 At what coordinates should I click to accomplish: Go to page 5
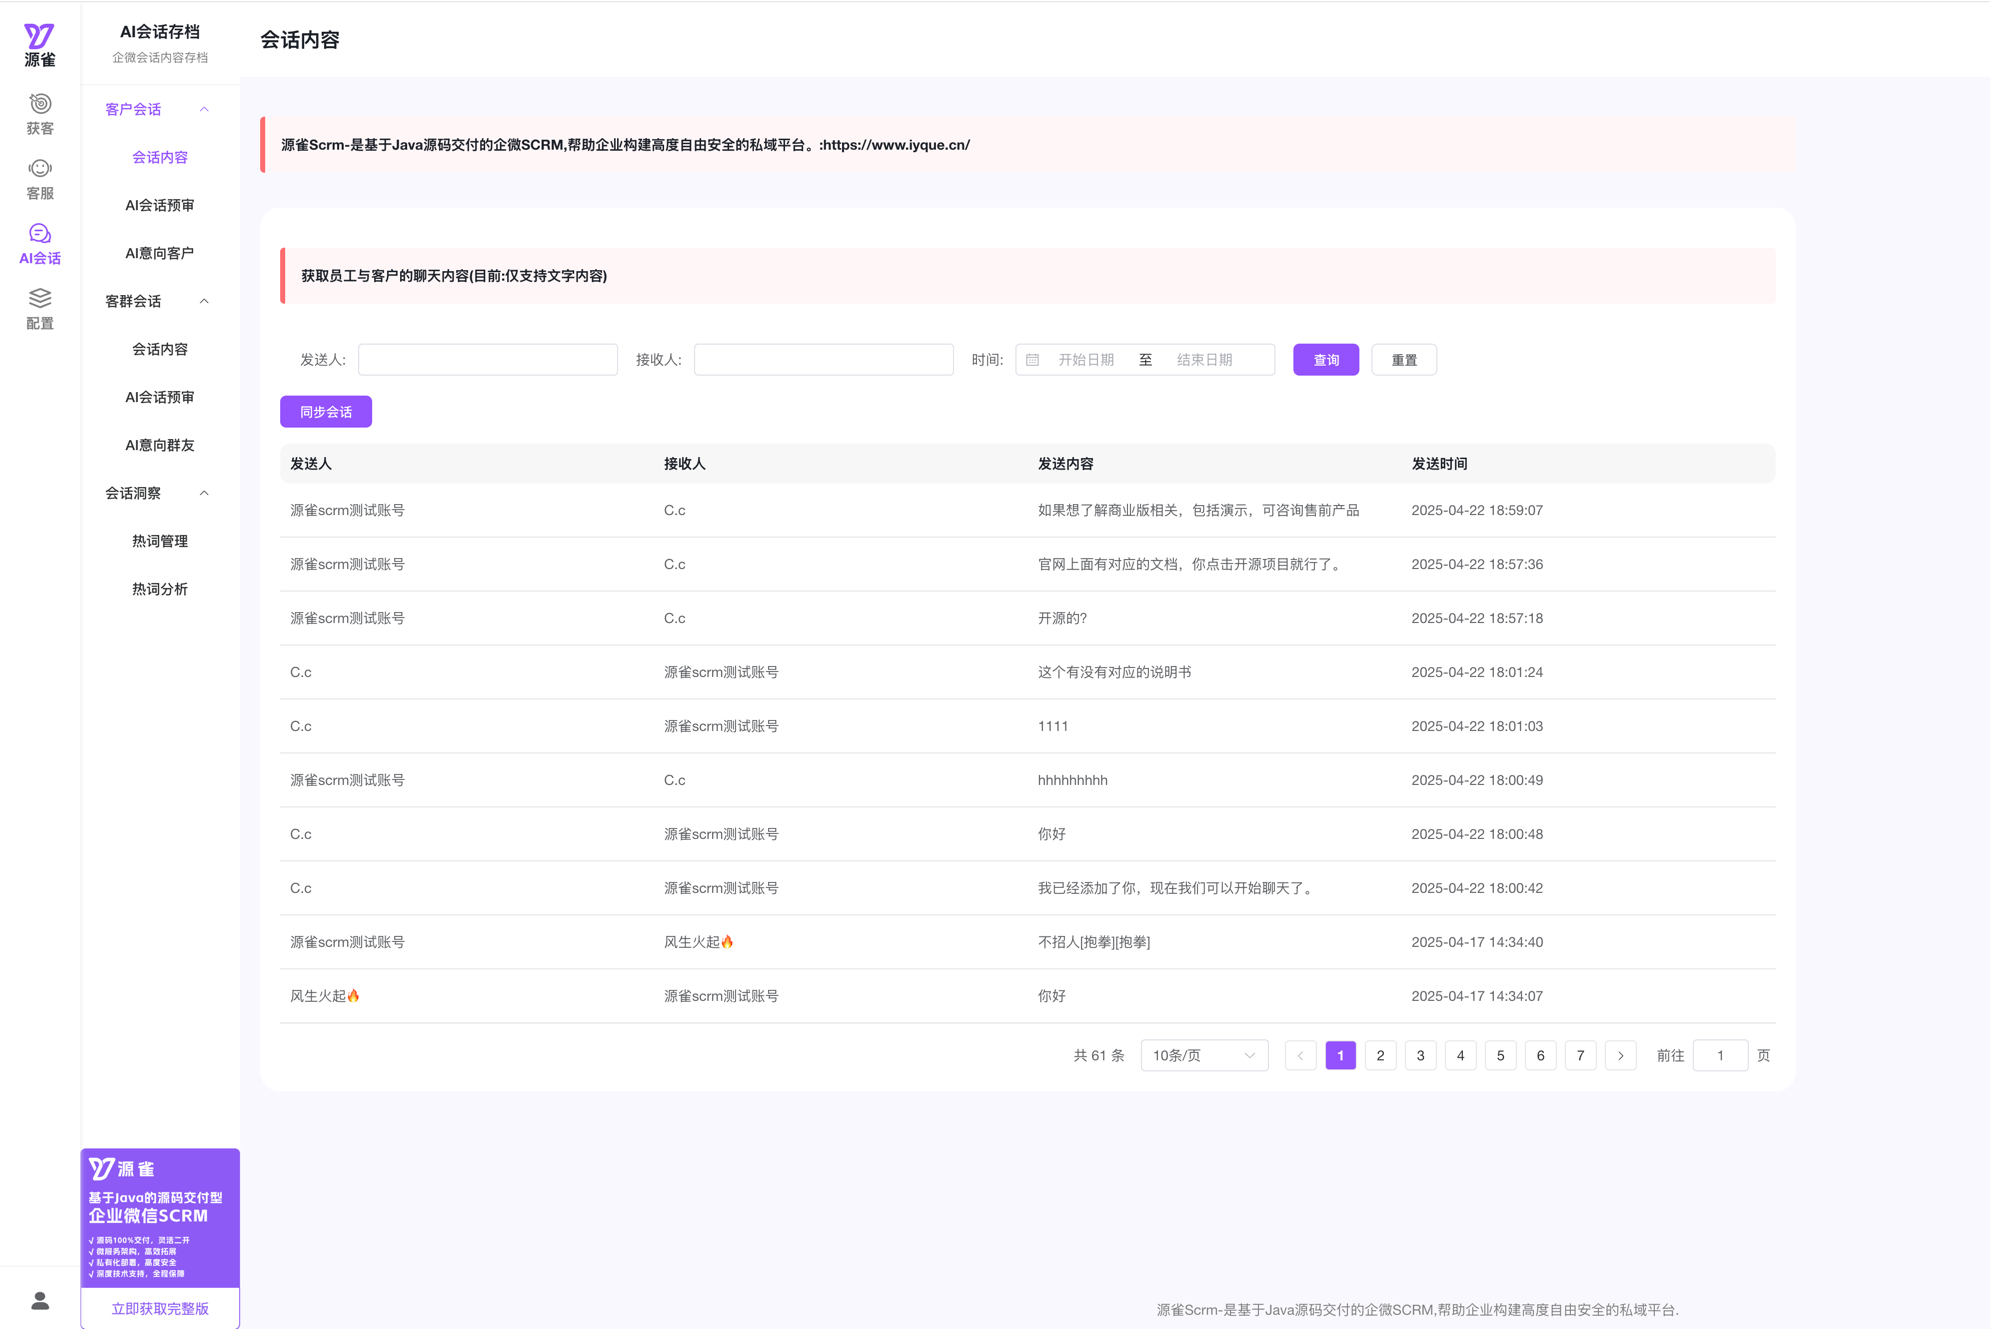click(x=1500, y=1056)
